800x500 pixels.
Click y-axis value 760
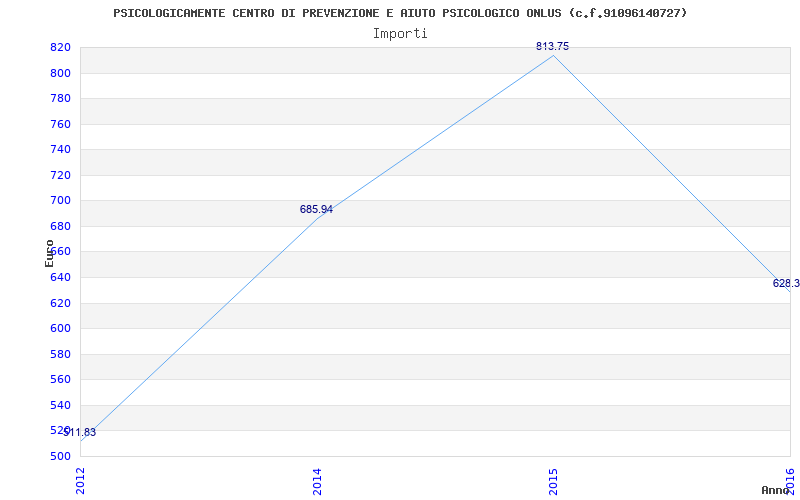click(x=59, y=124)
